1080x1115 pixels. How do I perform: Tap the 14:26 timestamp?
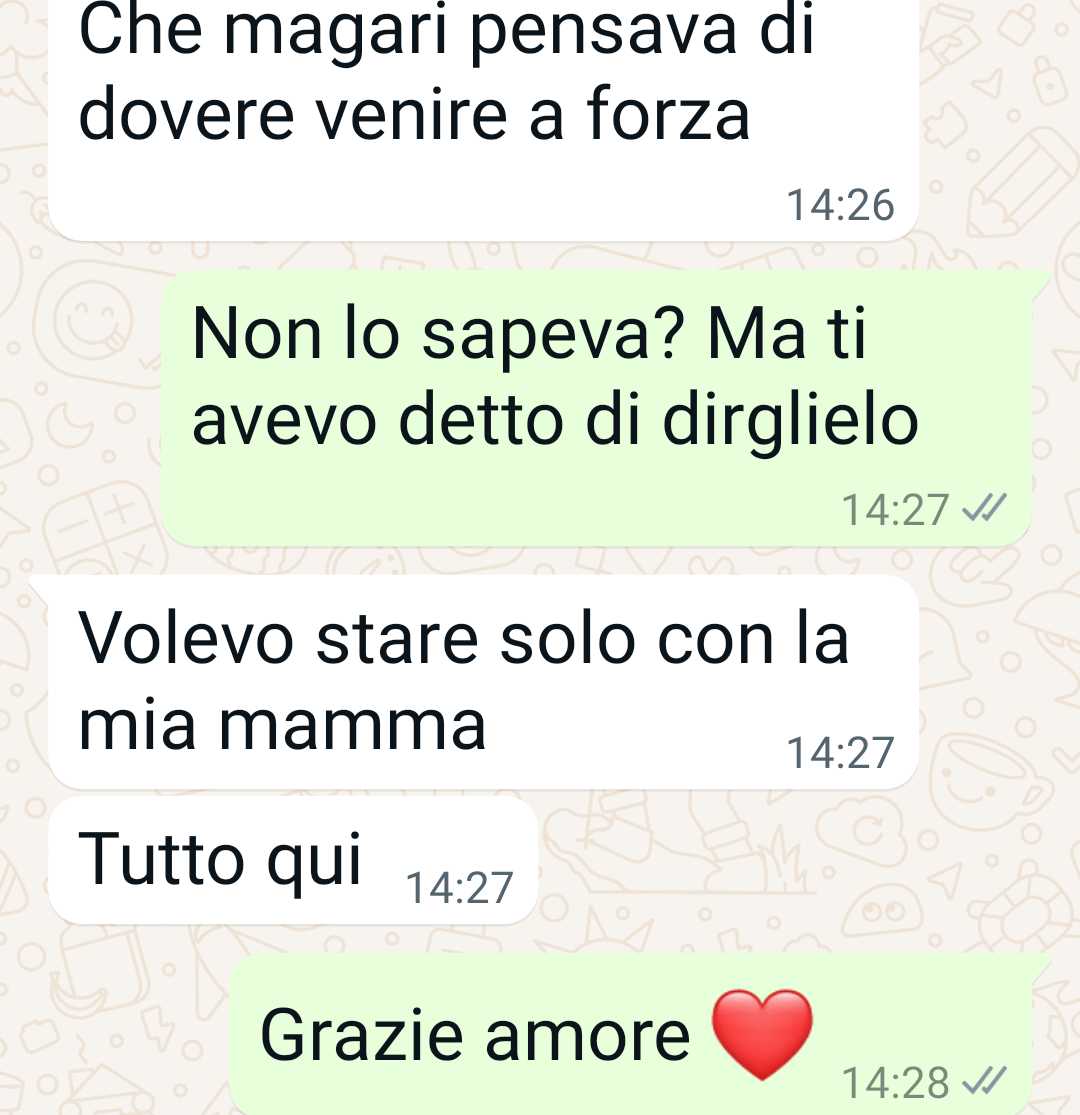(x=840, y=206)
